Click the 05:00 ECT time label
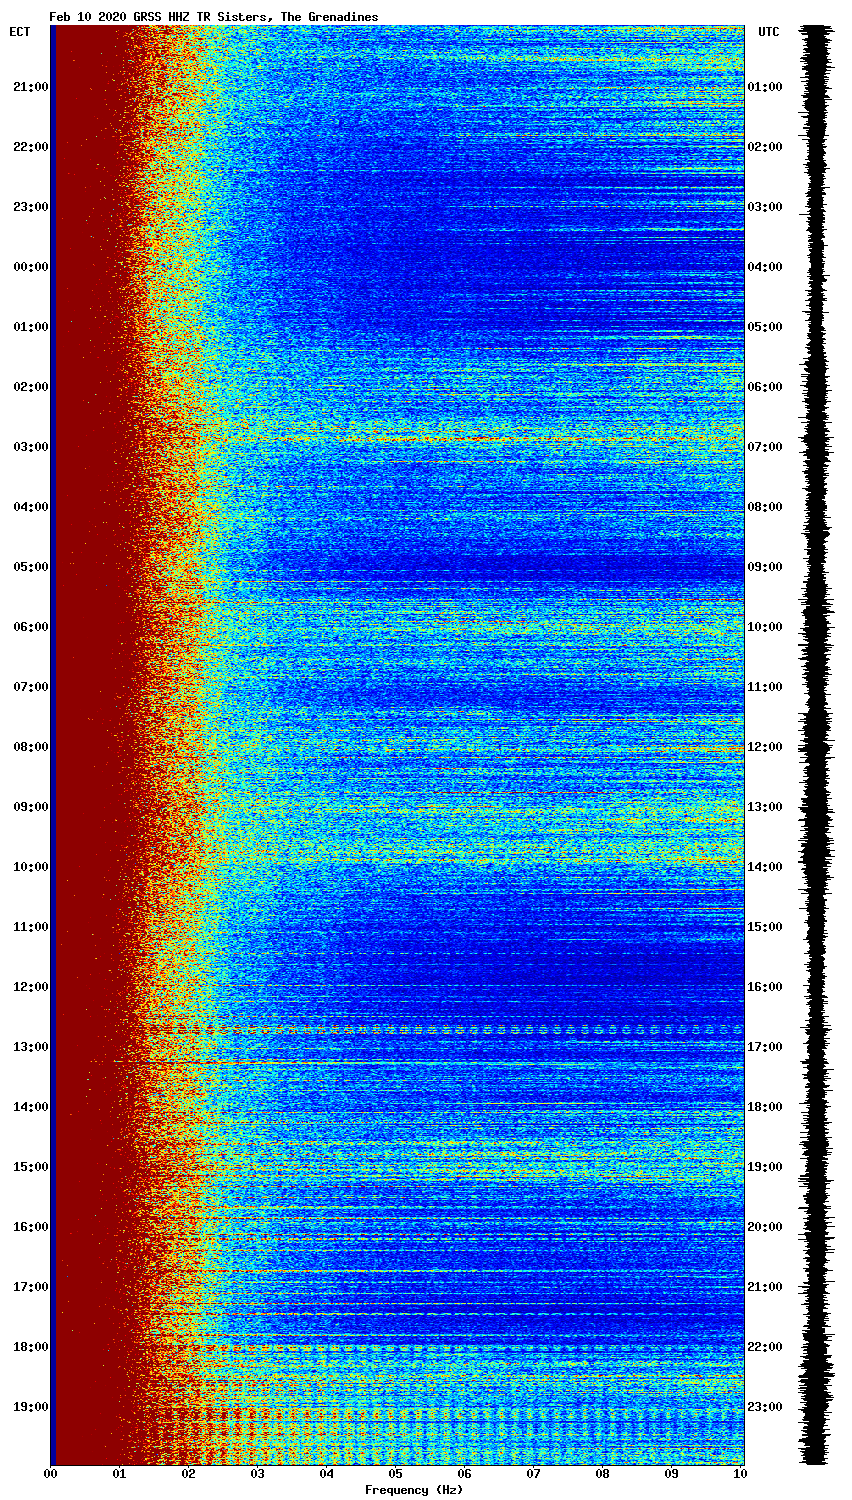Screen dimensions: 852x1500 [x=29, y=567]
